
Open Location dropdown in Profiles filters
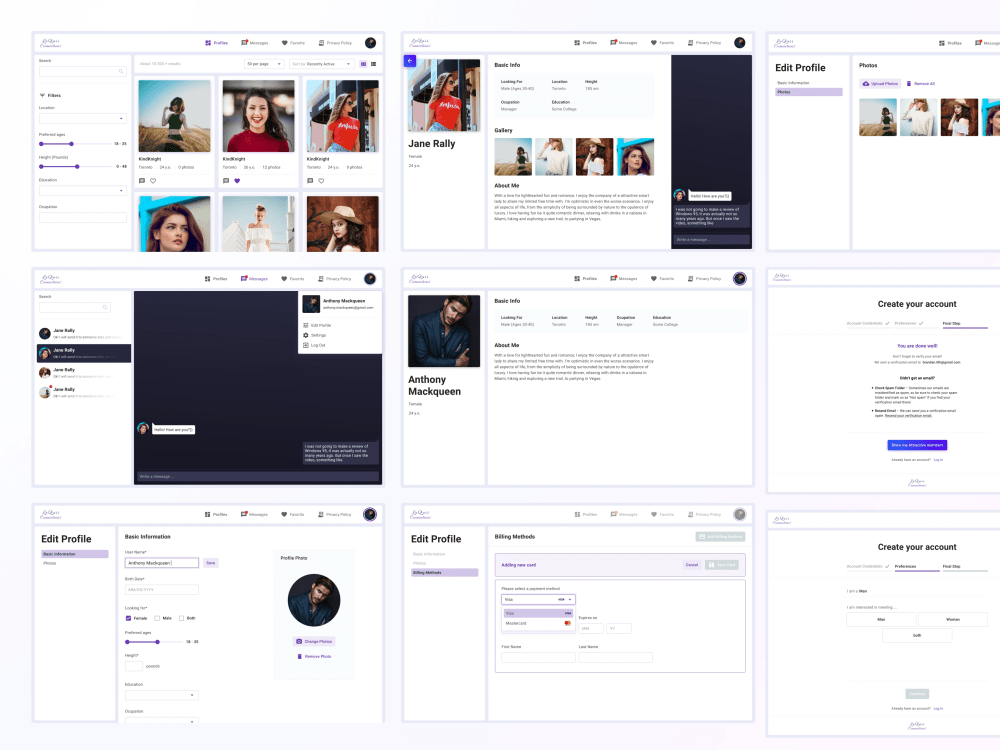tap(83, 118)
